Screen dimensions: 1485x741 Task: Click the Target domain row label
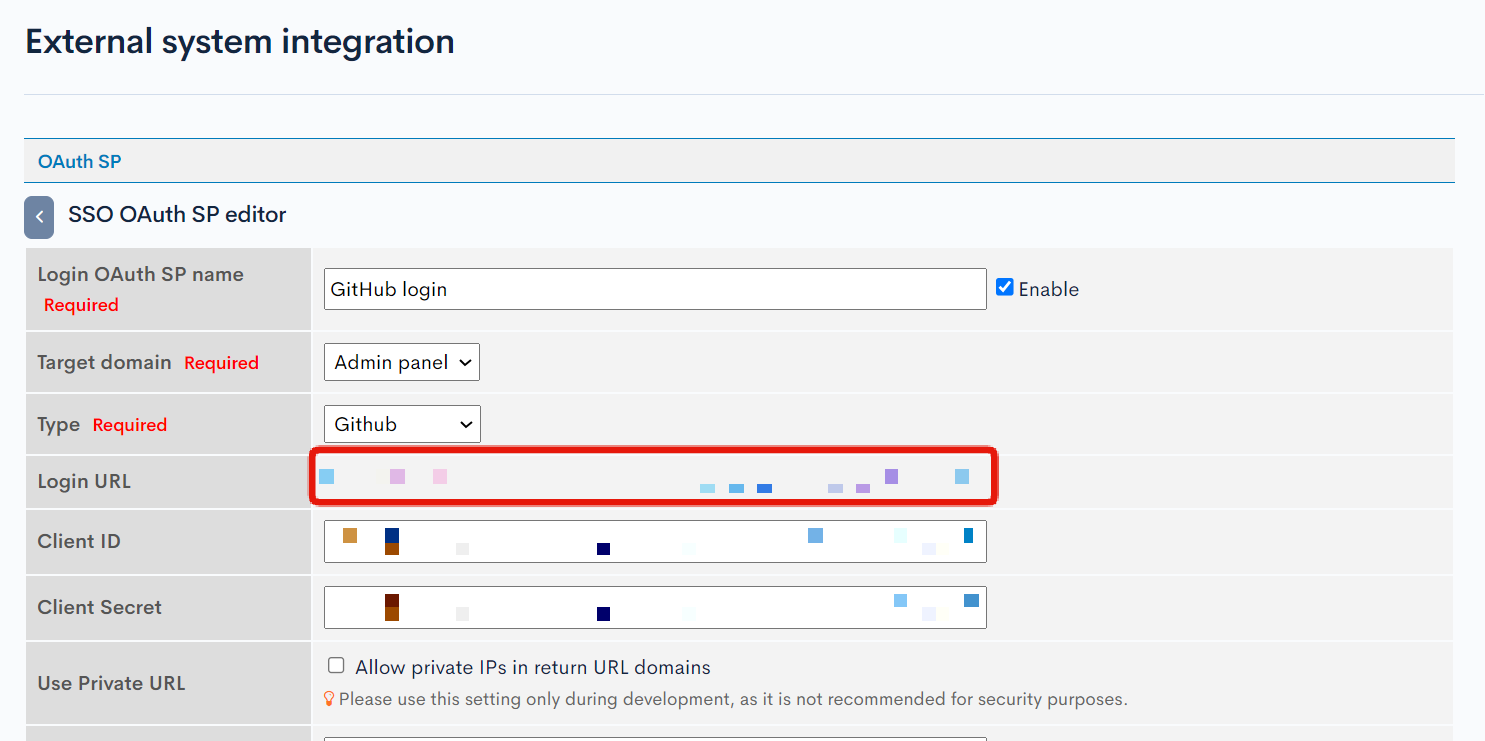click(x=104, y=362)
